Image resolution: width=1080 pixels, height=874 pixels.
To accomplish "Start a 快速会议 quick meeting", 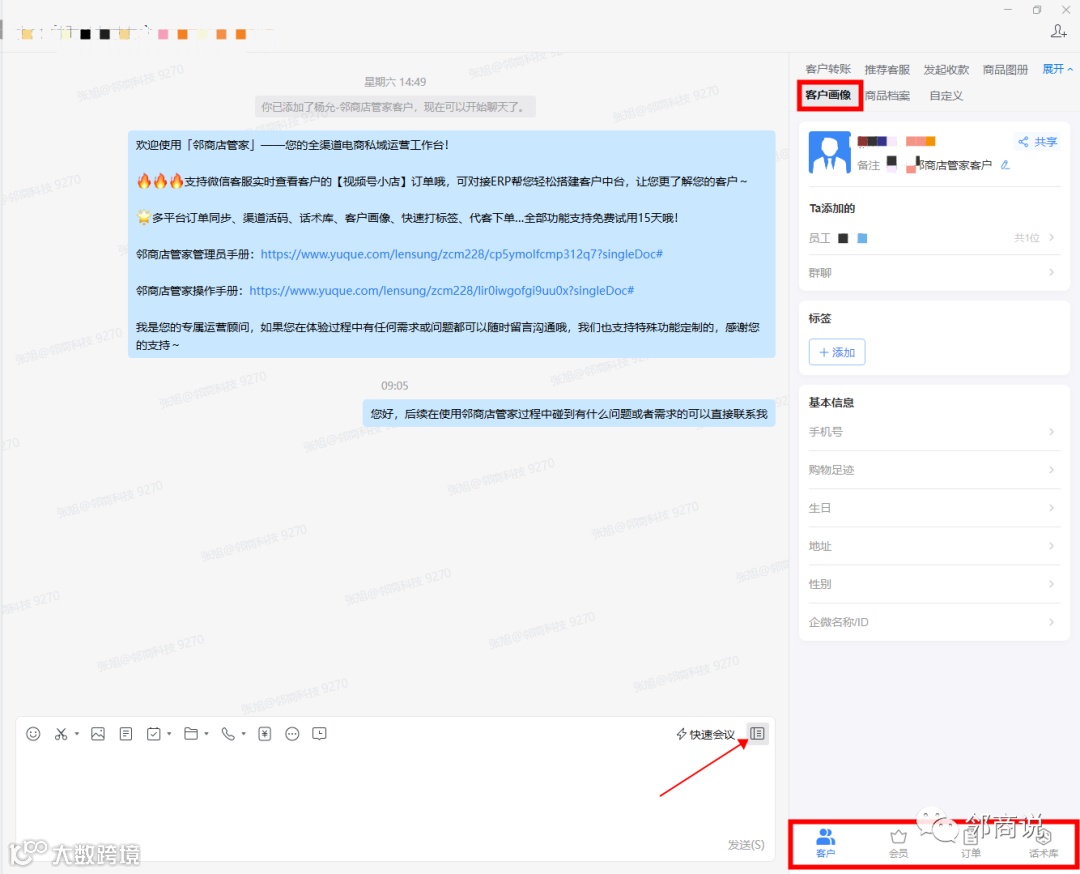I will pyautogui.click(x=705, y=734).
